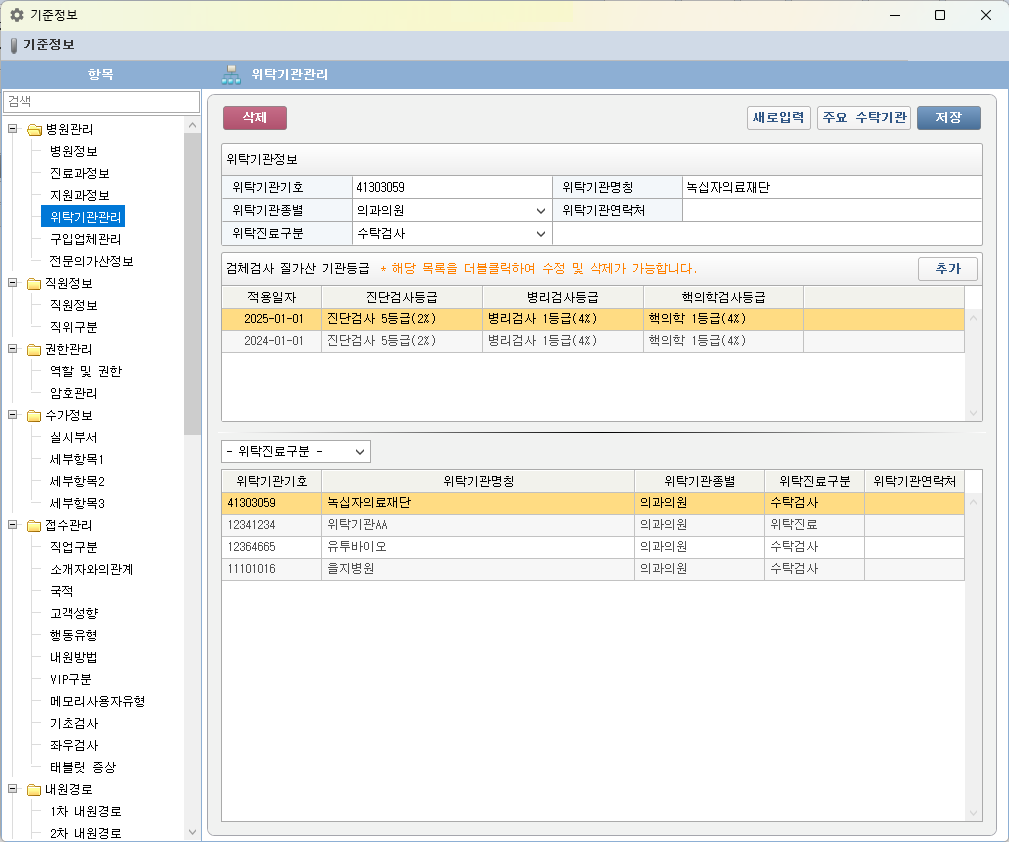The width and height of the screenshot is (1009, 842).
Task: Click the 접수관리 folder icon
Action: point(34,525)
